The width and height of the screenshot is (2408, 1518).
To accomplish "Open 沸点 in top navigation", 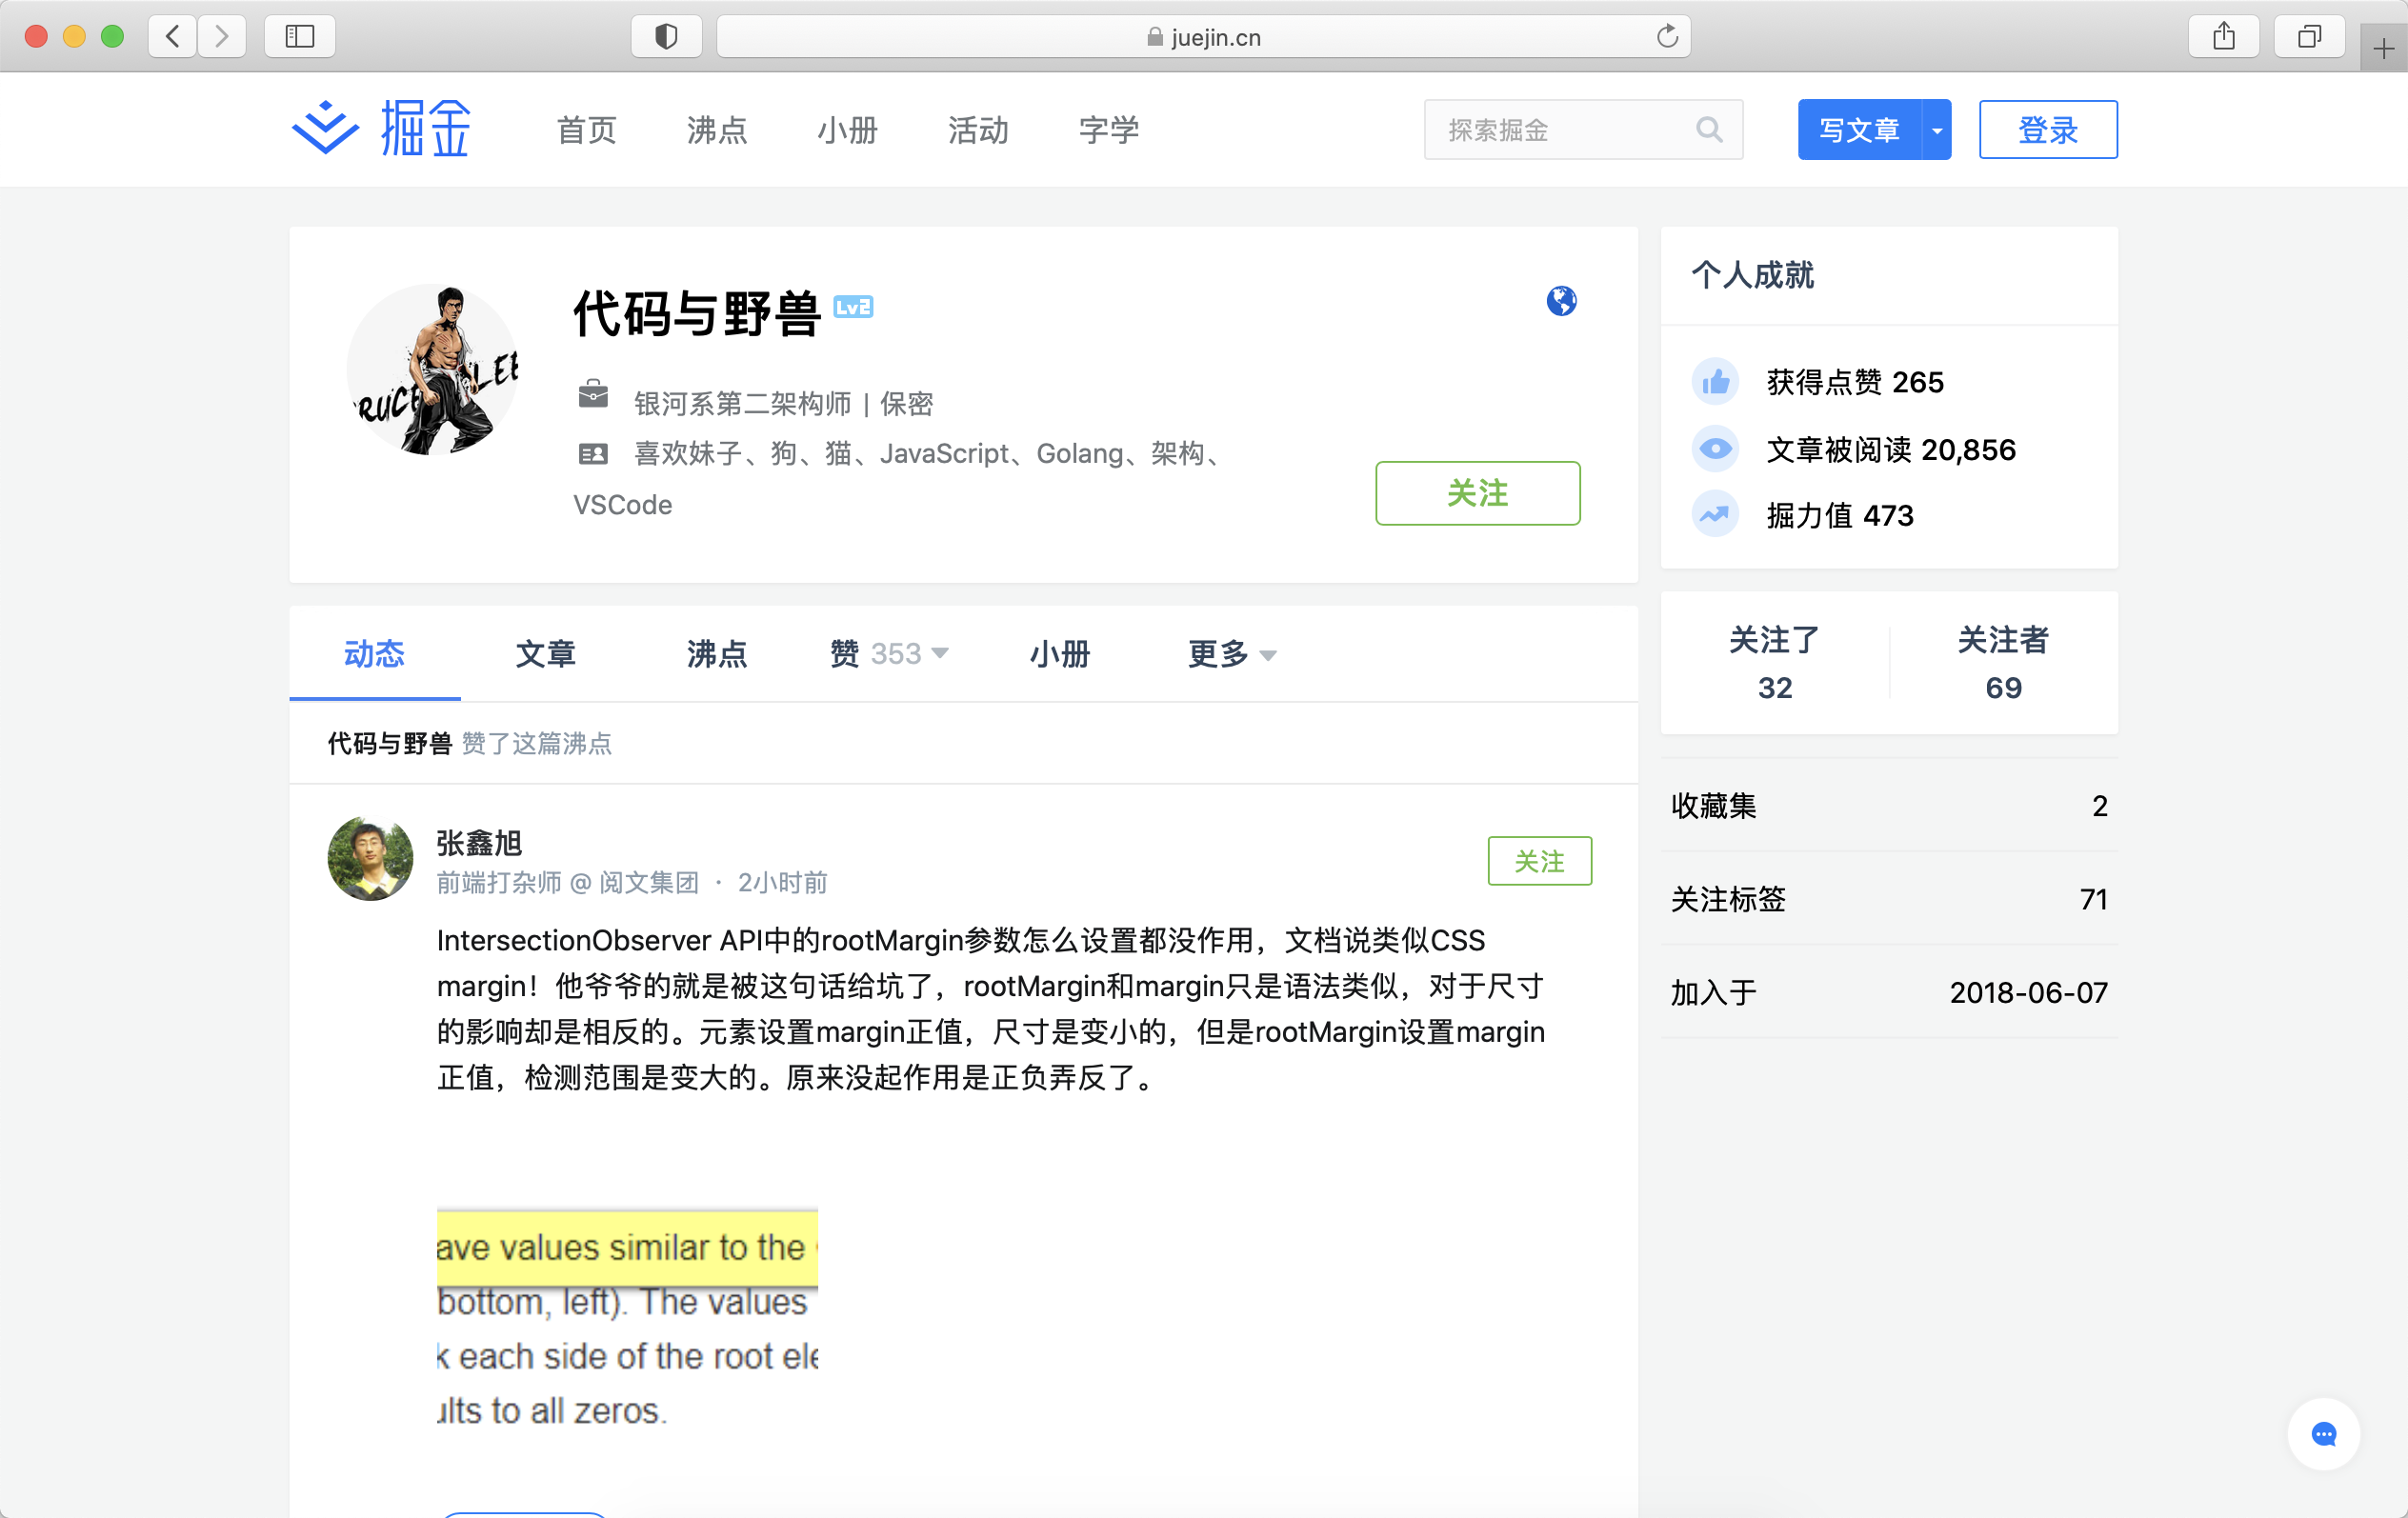I will click(x=716, y=130).
